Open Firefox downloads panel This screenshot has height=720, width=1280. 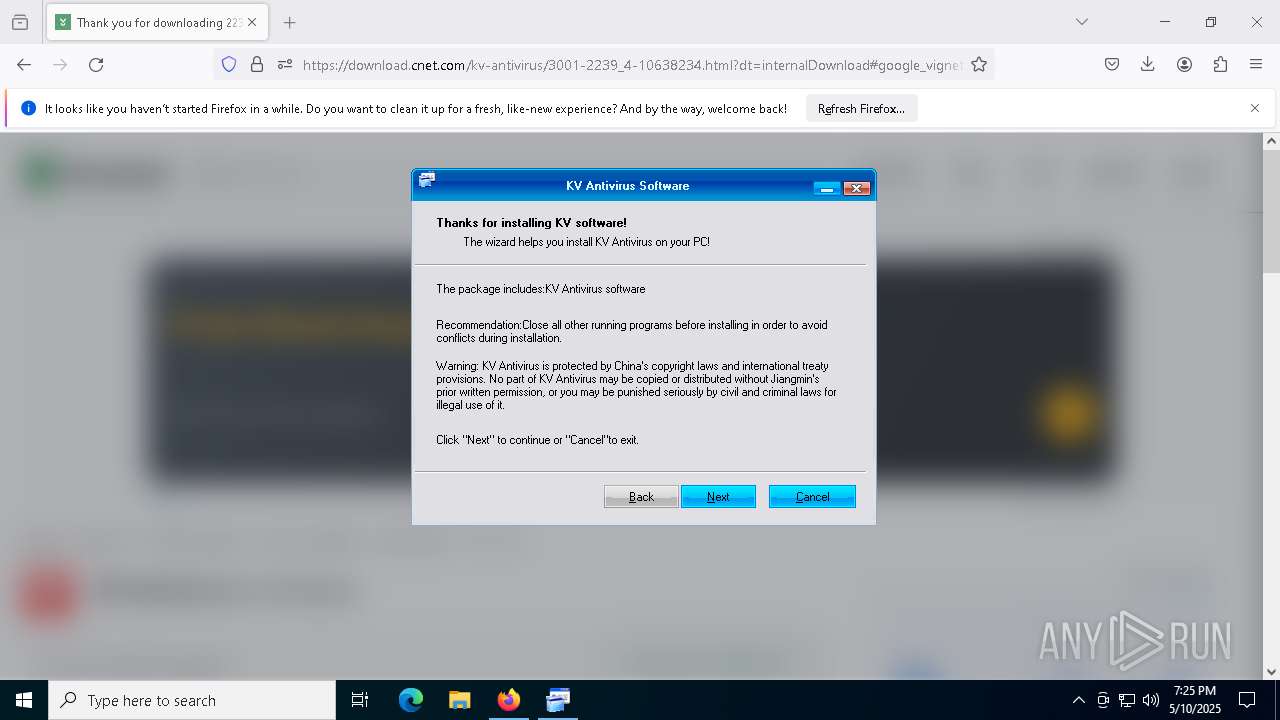pos(1148,64)
